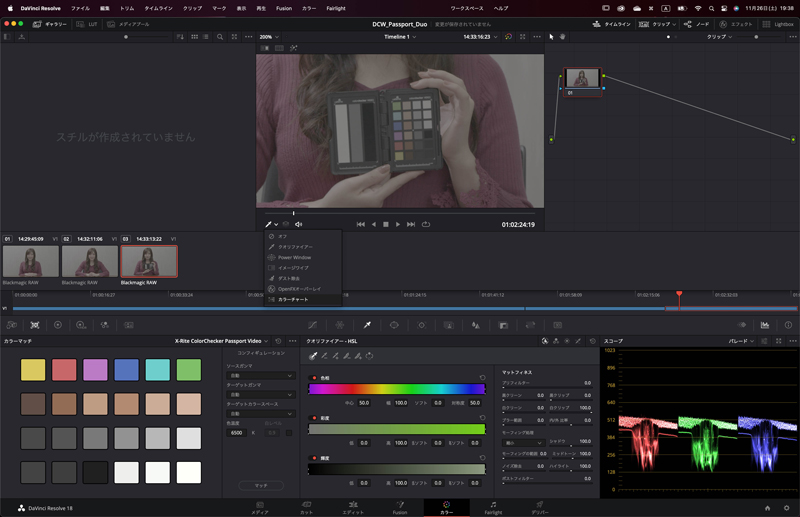Open the ギャラリー gallery panel

point(49,23)
